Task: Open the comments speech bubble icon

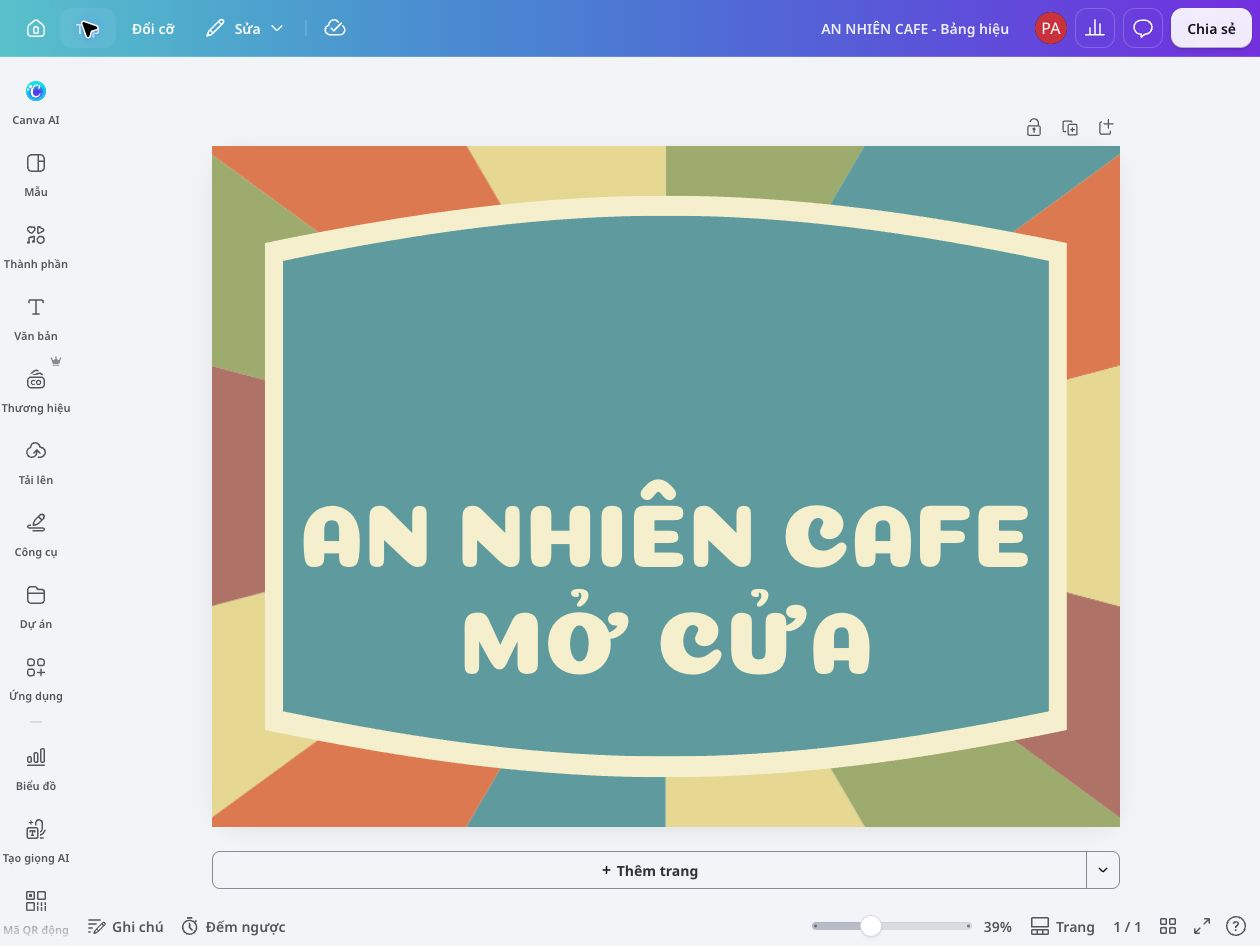Action: (1143, 28)
